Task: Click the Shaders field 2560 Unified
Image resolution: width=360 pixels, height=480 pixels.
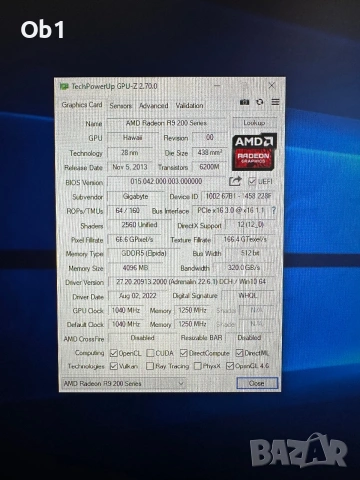Action: (x=139, y=225)
